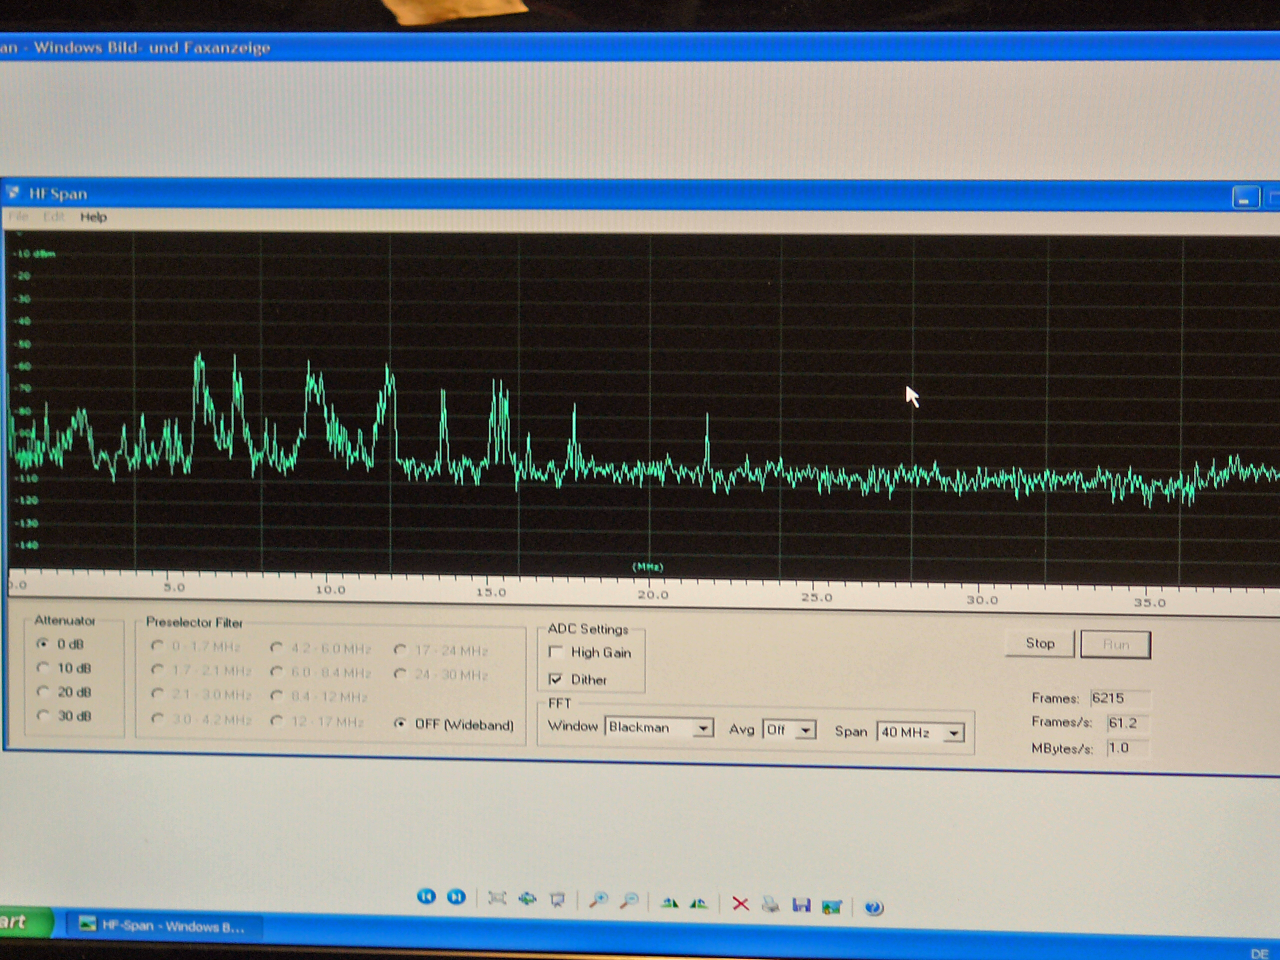Click the Frames counter field
The height and width of the screenshot is (960, 1280).
coord(1118,698)
